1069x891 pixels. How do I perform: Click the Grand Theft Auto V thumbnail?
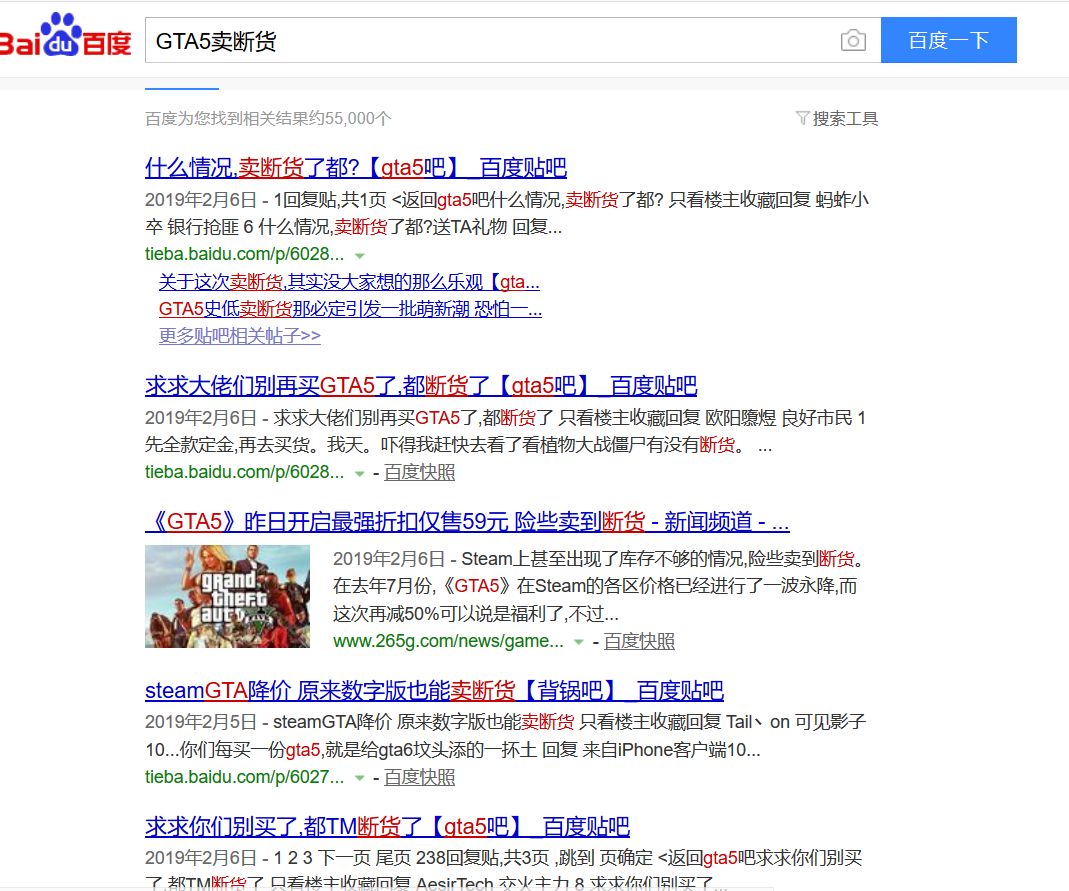pos(227,596)
